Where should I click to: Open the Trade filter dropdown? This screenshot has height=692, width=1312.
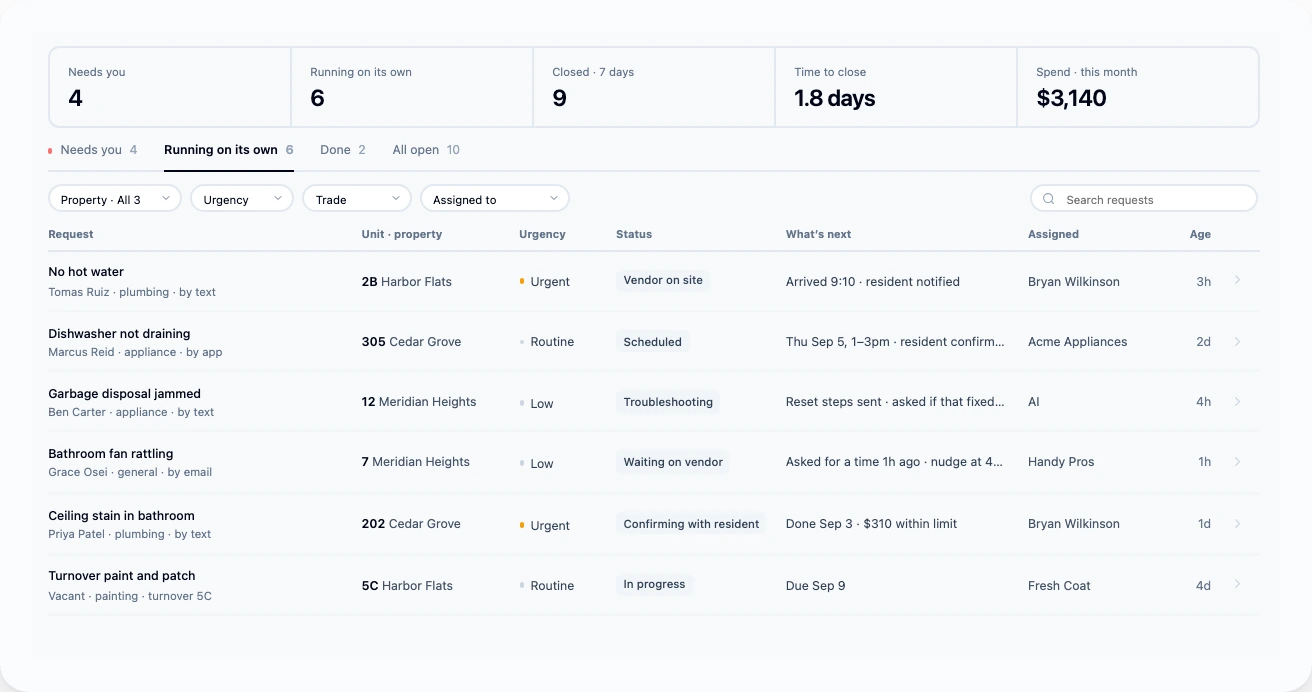(357, 199)
